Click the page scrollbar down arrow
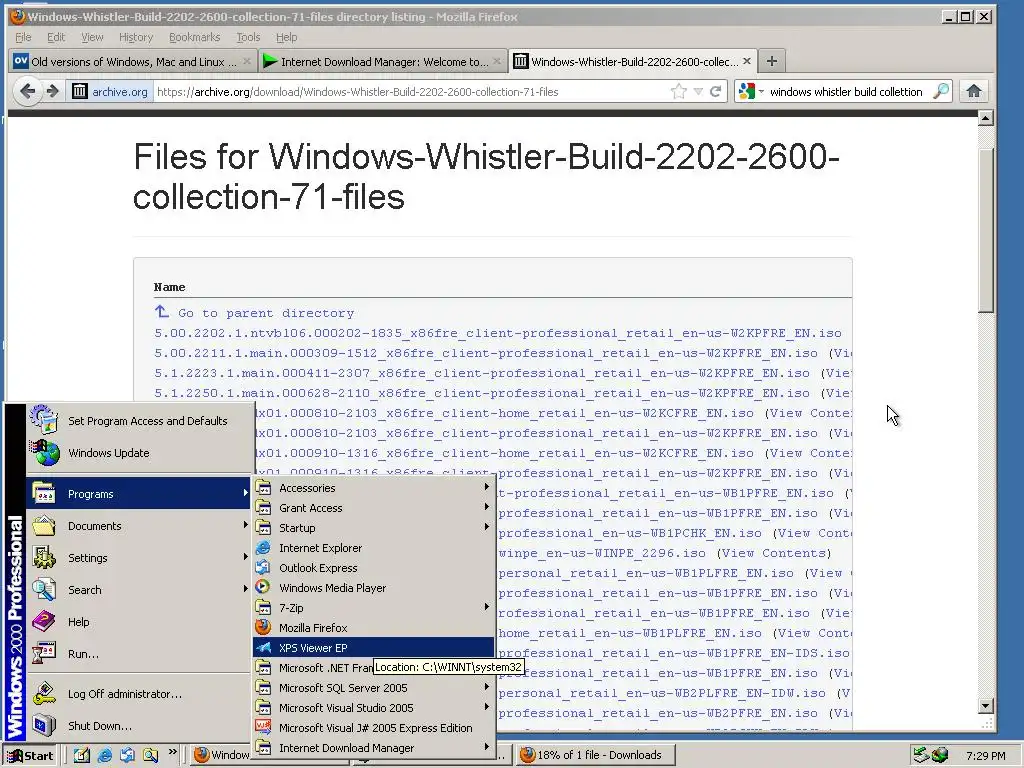Screen dimensions: 1024x768 click(986, 706)
